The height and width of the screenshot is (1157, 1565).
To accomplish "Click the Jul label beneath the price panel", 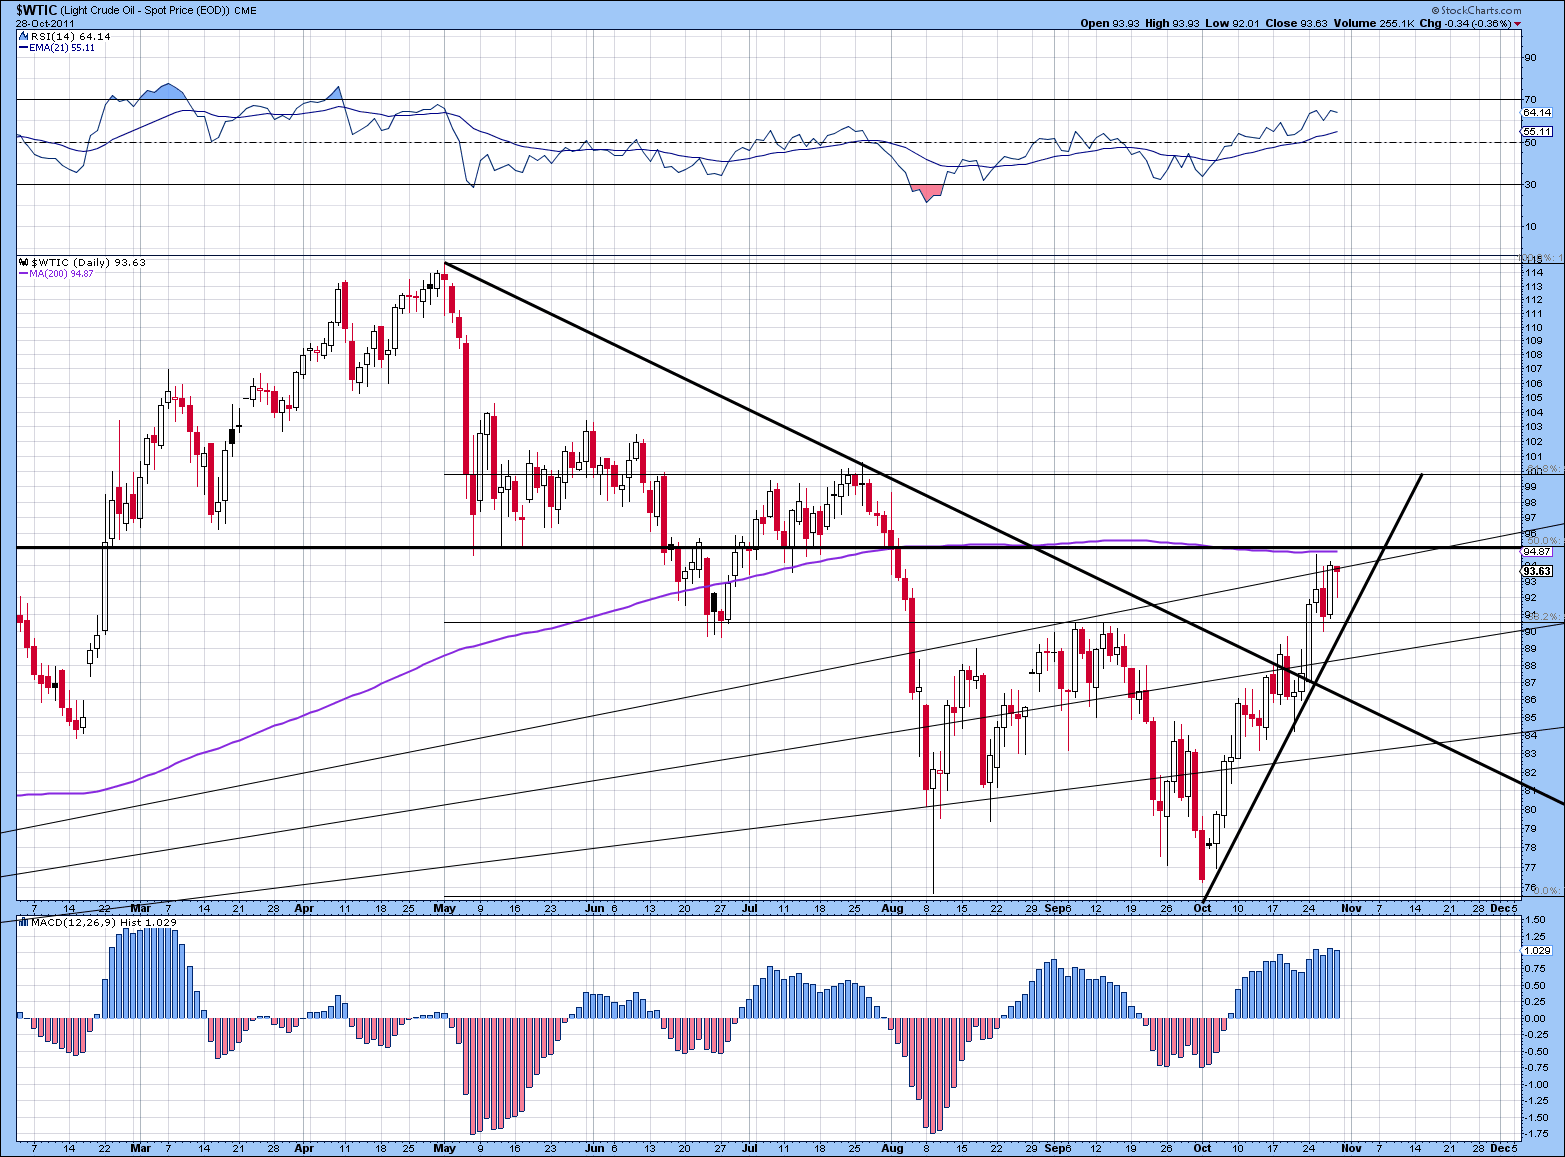I will pyautogui.click(x=750, y=908).
